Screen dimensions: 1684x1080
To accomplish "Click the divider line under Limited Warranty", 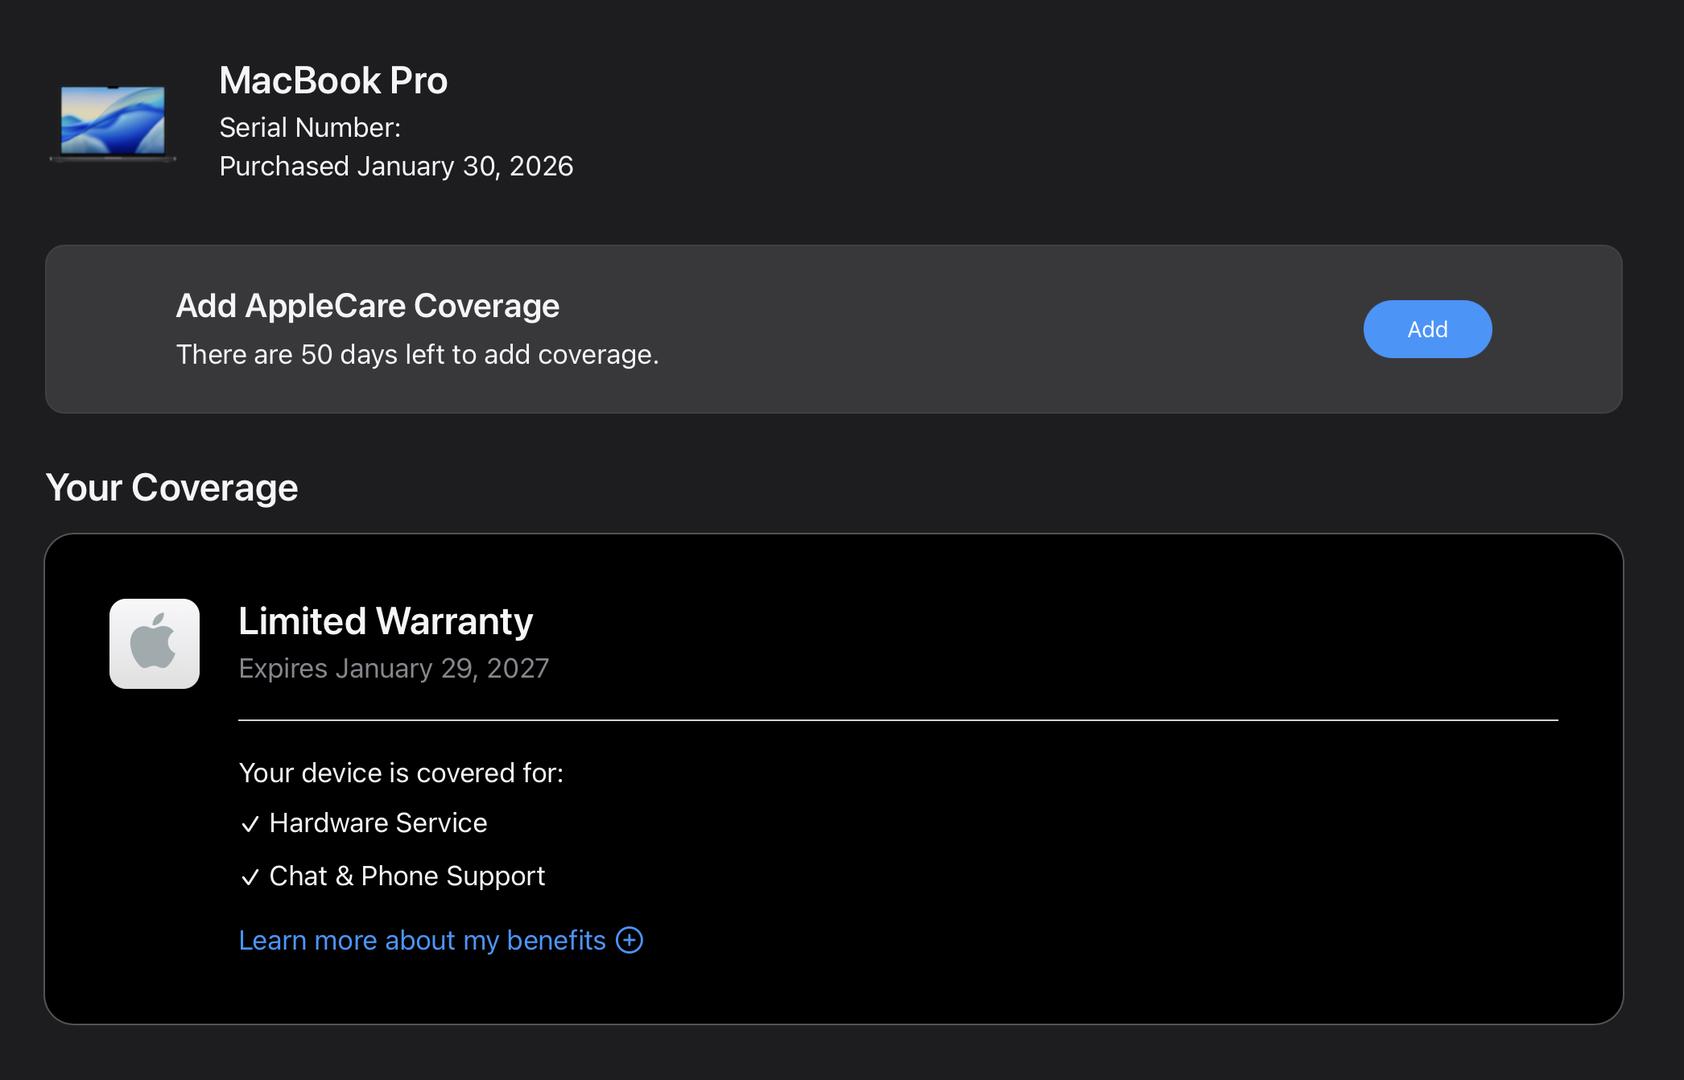I will (898, 719).
